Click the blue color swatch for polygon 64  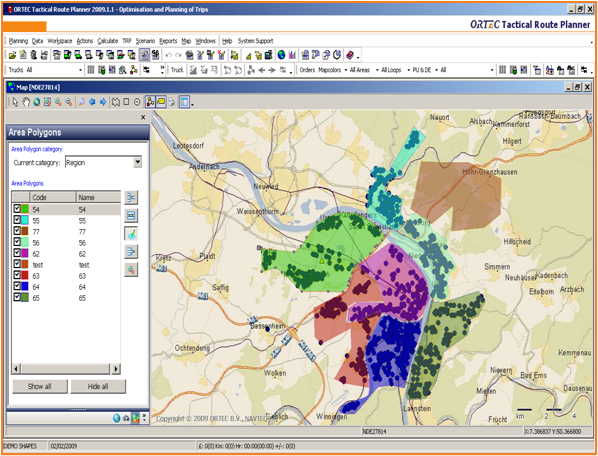[25, 286]
